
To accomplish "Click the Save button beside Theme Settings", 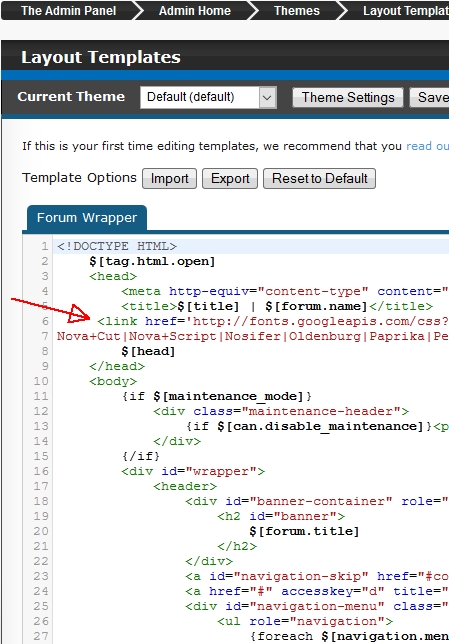I will coord(429,97).
